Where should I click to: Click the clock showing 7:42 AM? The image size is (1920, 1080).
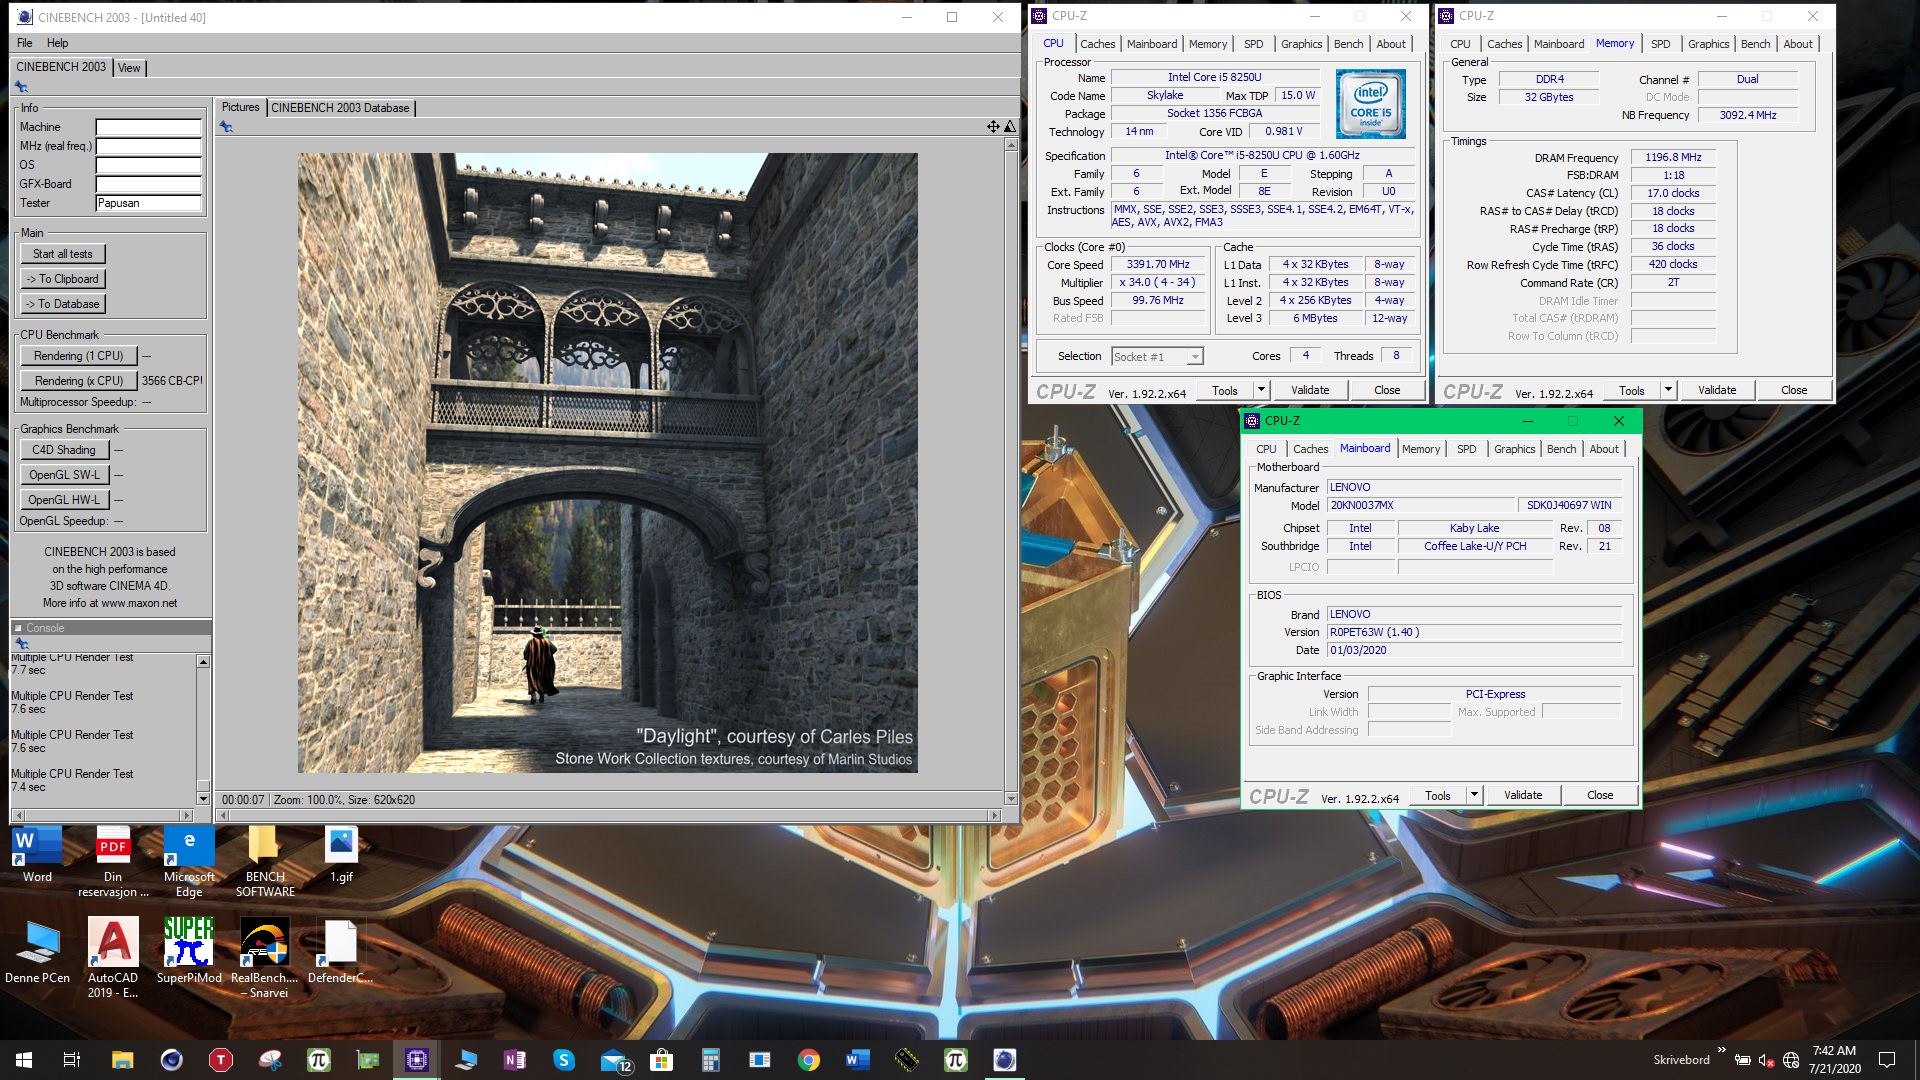pos(1834,1051)
